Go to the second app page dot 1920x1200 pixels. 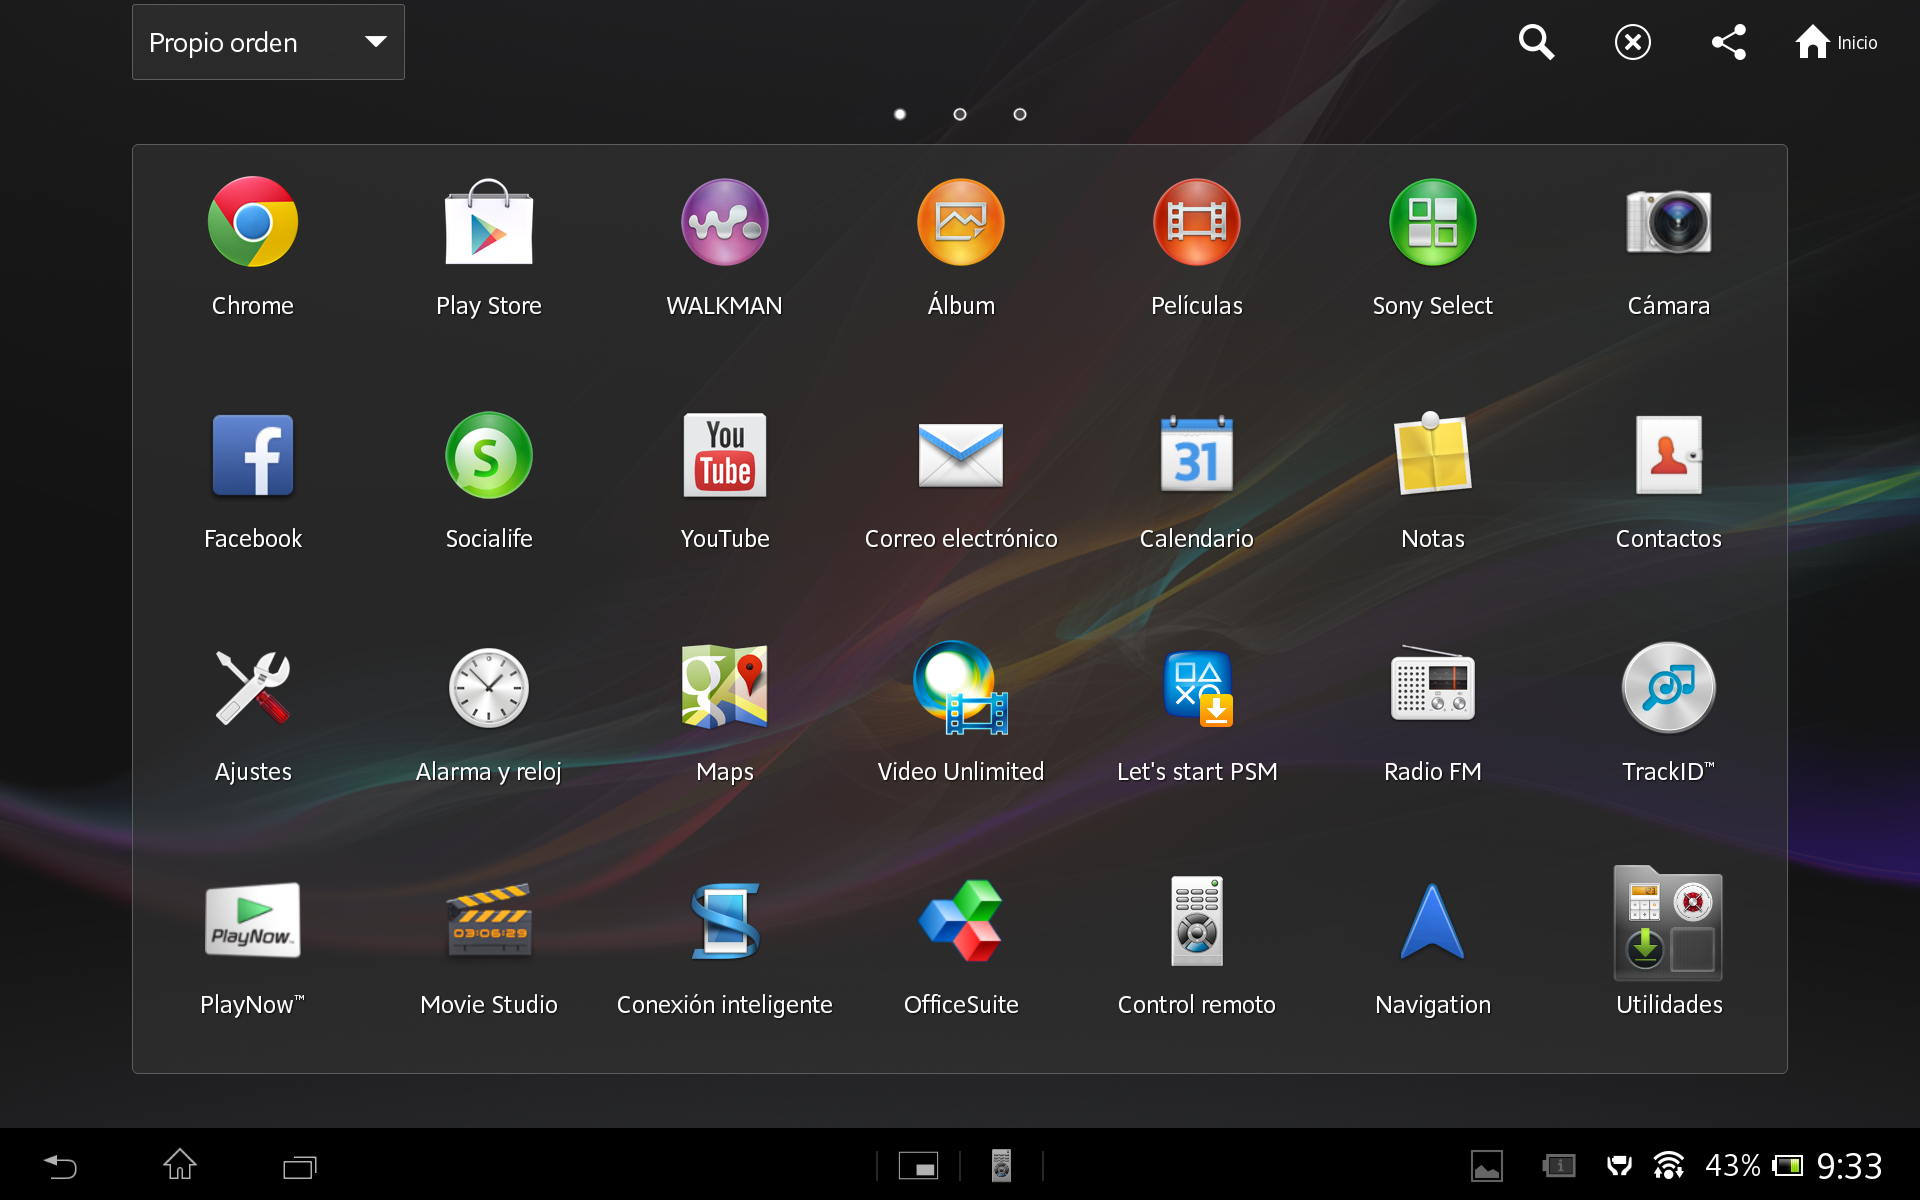point(960,114)
